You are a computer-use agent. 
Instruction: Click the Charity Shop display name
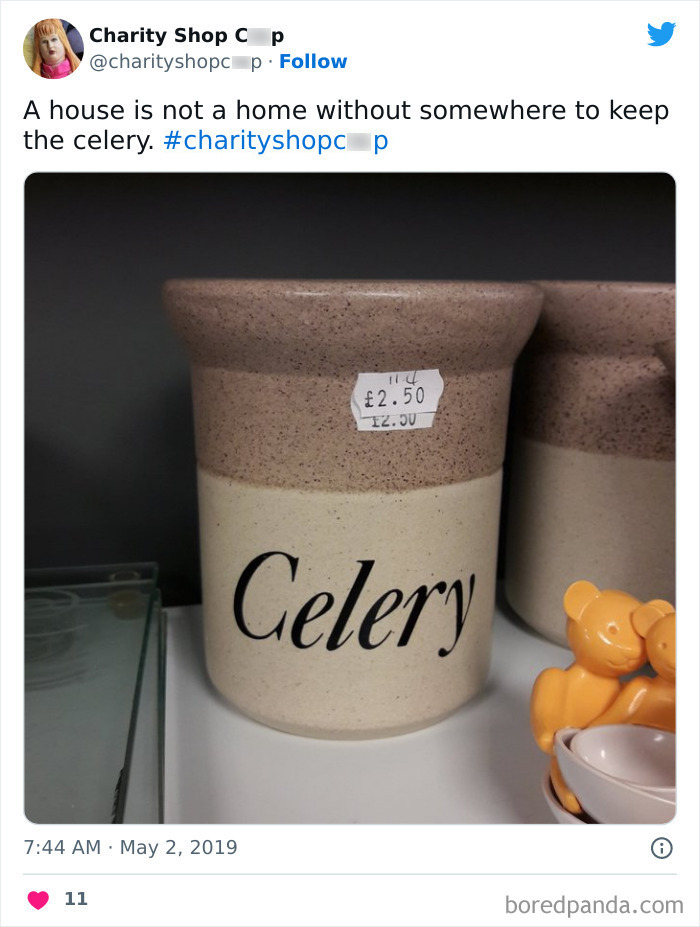click(x=186, y=35)
